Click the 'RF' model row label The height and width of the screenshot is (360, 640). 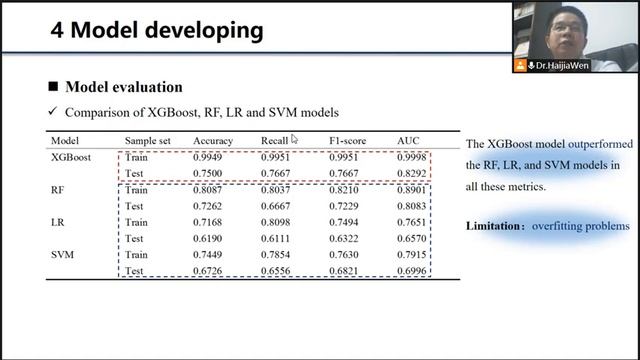coord(58,190)
